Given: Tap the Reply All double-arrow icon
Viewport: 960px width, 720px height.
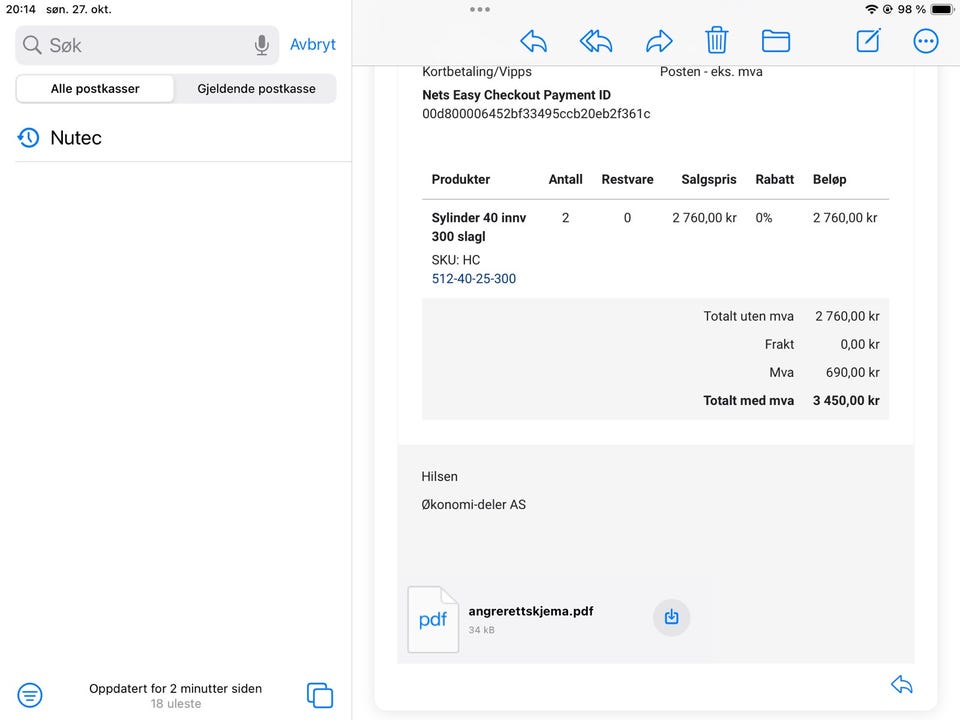Looking at the screenshot, I should click(x=596, y=41).
